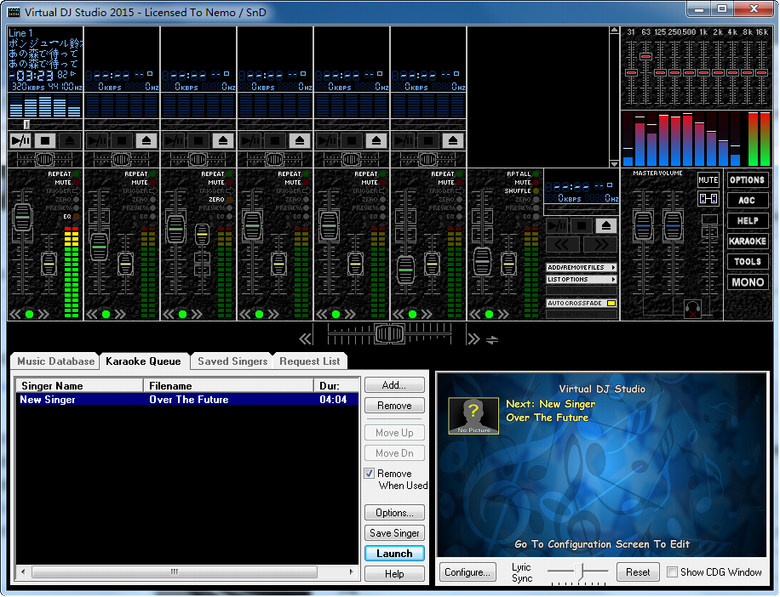Image resolution: width=780 pixels, height=597 pixels.
Task: Stop playback on the Line 1 deck
Action: (45, 141)
